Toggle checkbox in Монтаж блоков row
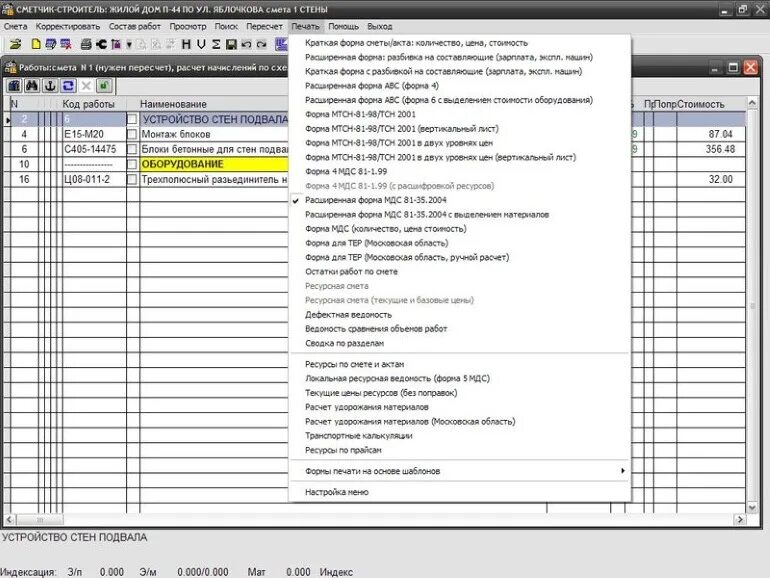Screen dimensions: 770x578 tap(132, 134)
